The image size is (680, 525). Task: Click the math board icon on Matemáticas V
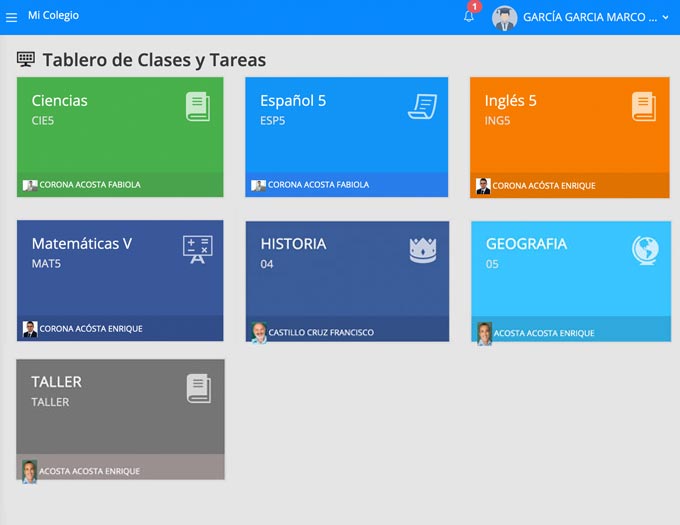pos(198,249)
